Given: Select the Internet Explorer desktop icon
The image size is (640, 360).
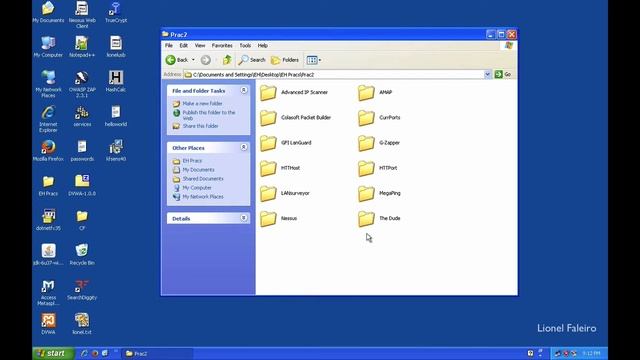Looking at the screenshot, I should 48,119.
